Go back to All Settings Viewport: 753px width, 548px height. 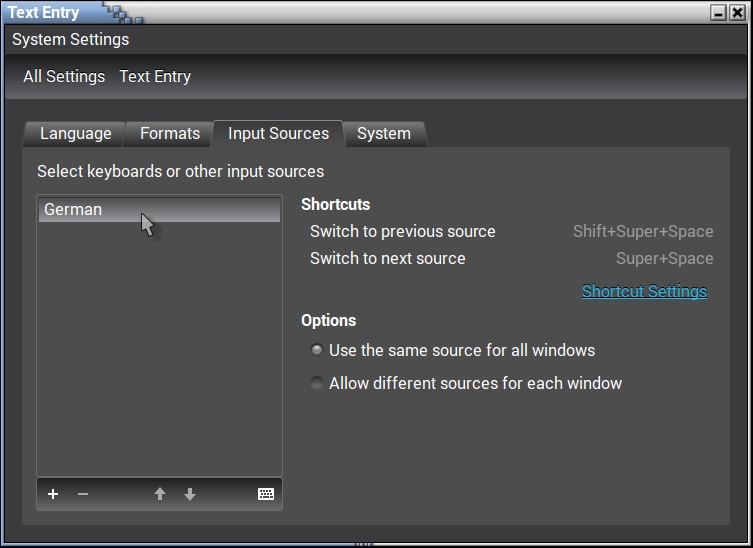(64, 76)
